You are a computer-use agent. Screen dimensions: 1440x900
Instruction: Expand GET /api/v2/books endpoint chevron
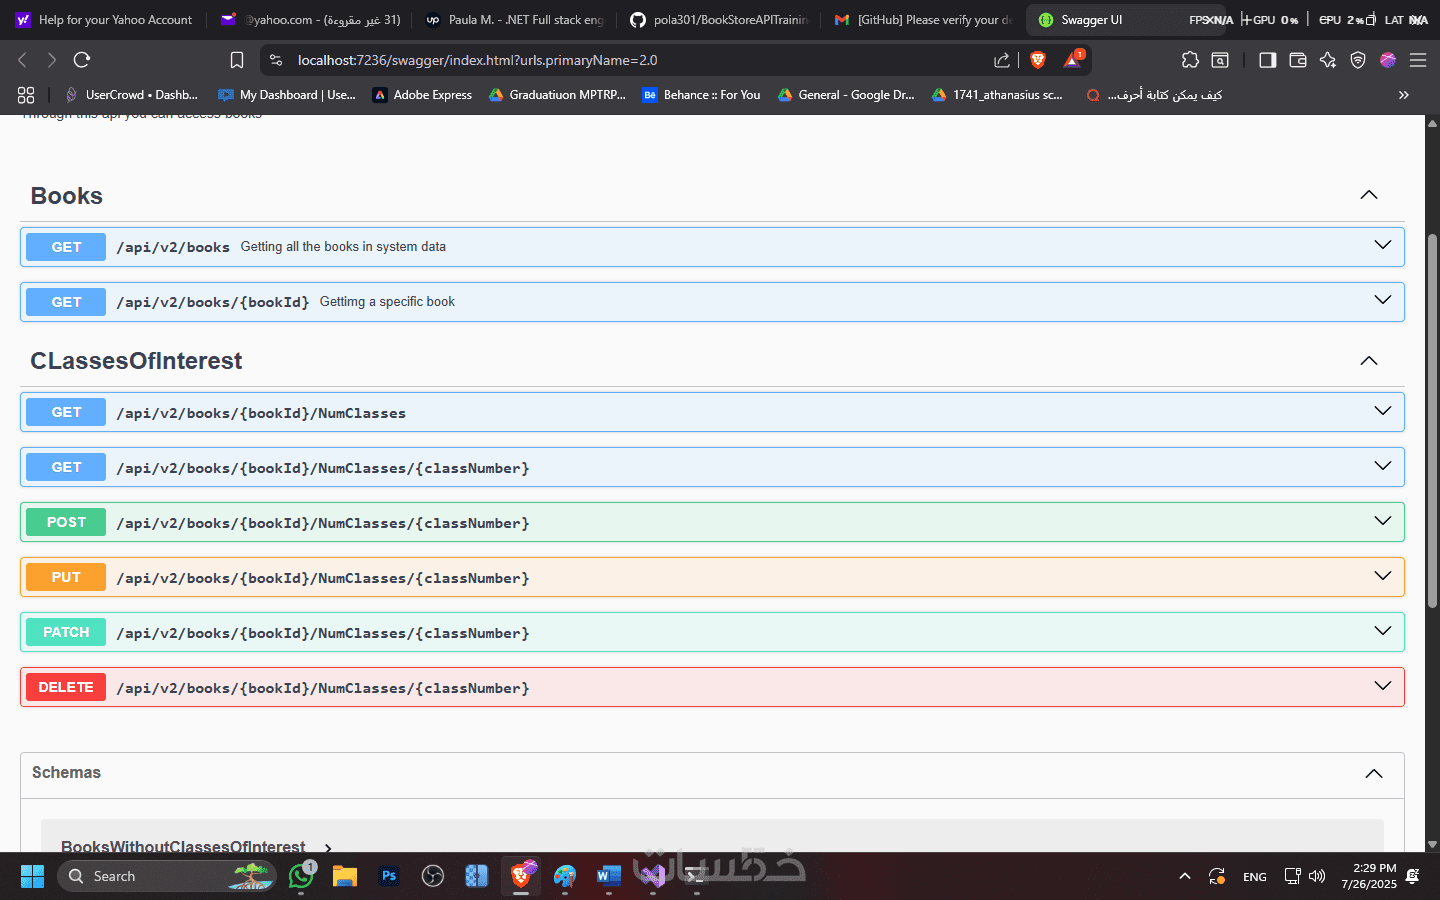pyautogui.click(x=1383, y=245)
